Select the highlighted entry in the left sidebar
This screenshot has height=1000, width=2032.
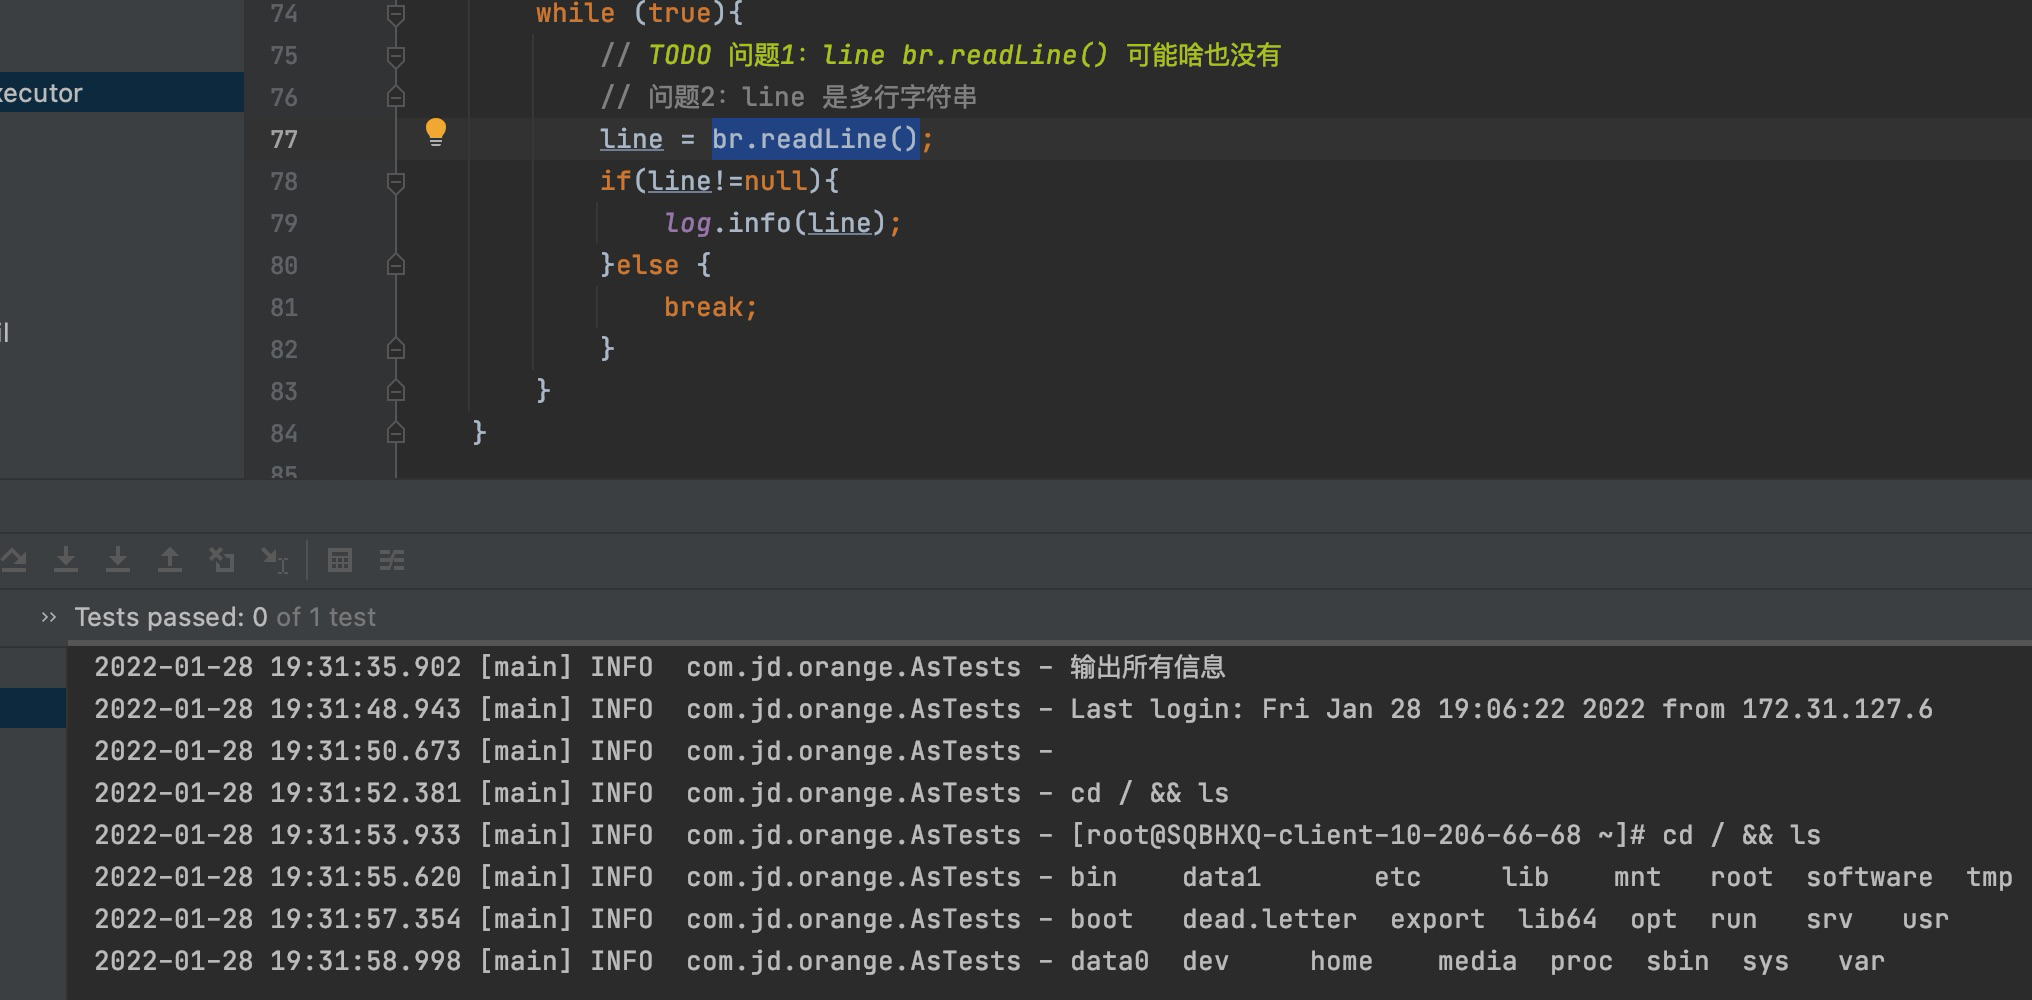[30, 708]
